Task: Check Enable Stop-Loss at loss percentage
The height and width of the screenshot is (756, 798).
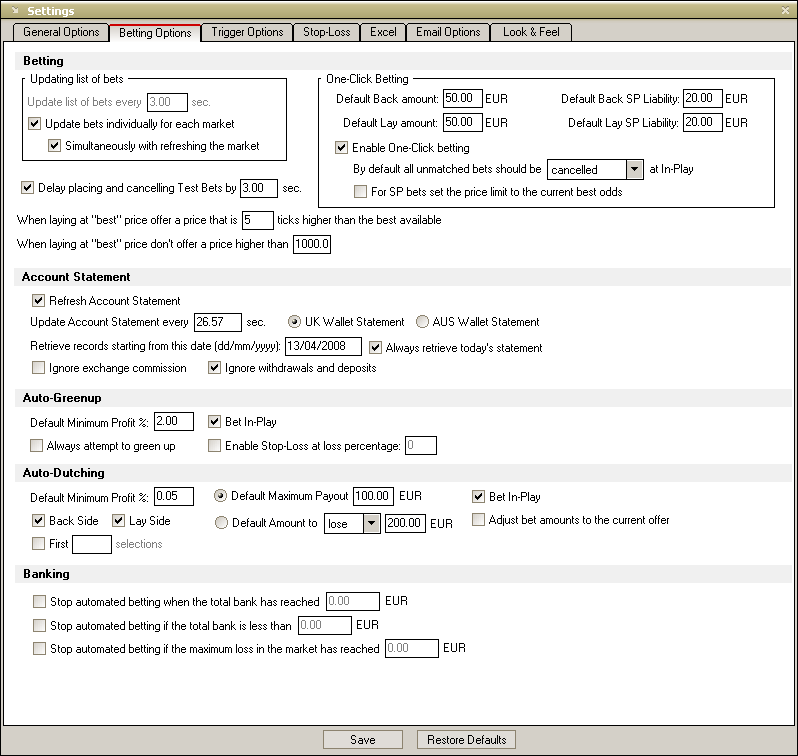Action: 214,446
